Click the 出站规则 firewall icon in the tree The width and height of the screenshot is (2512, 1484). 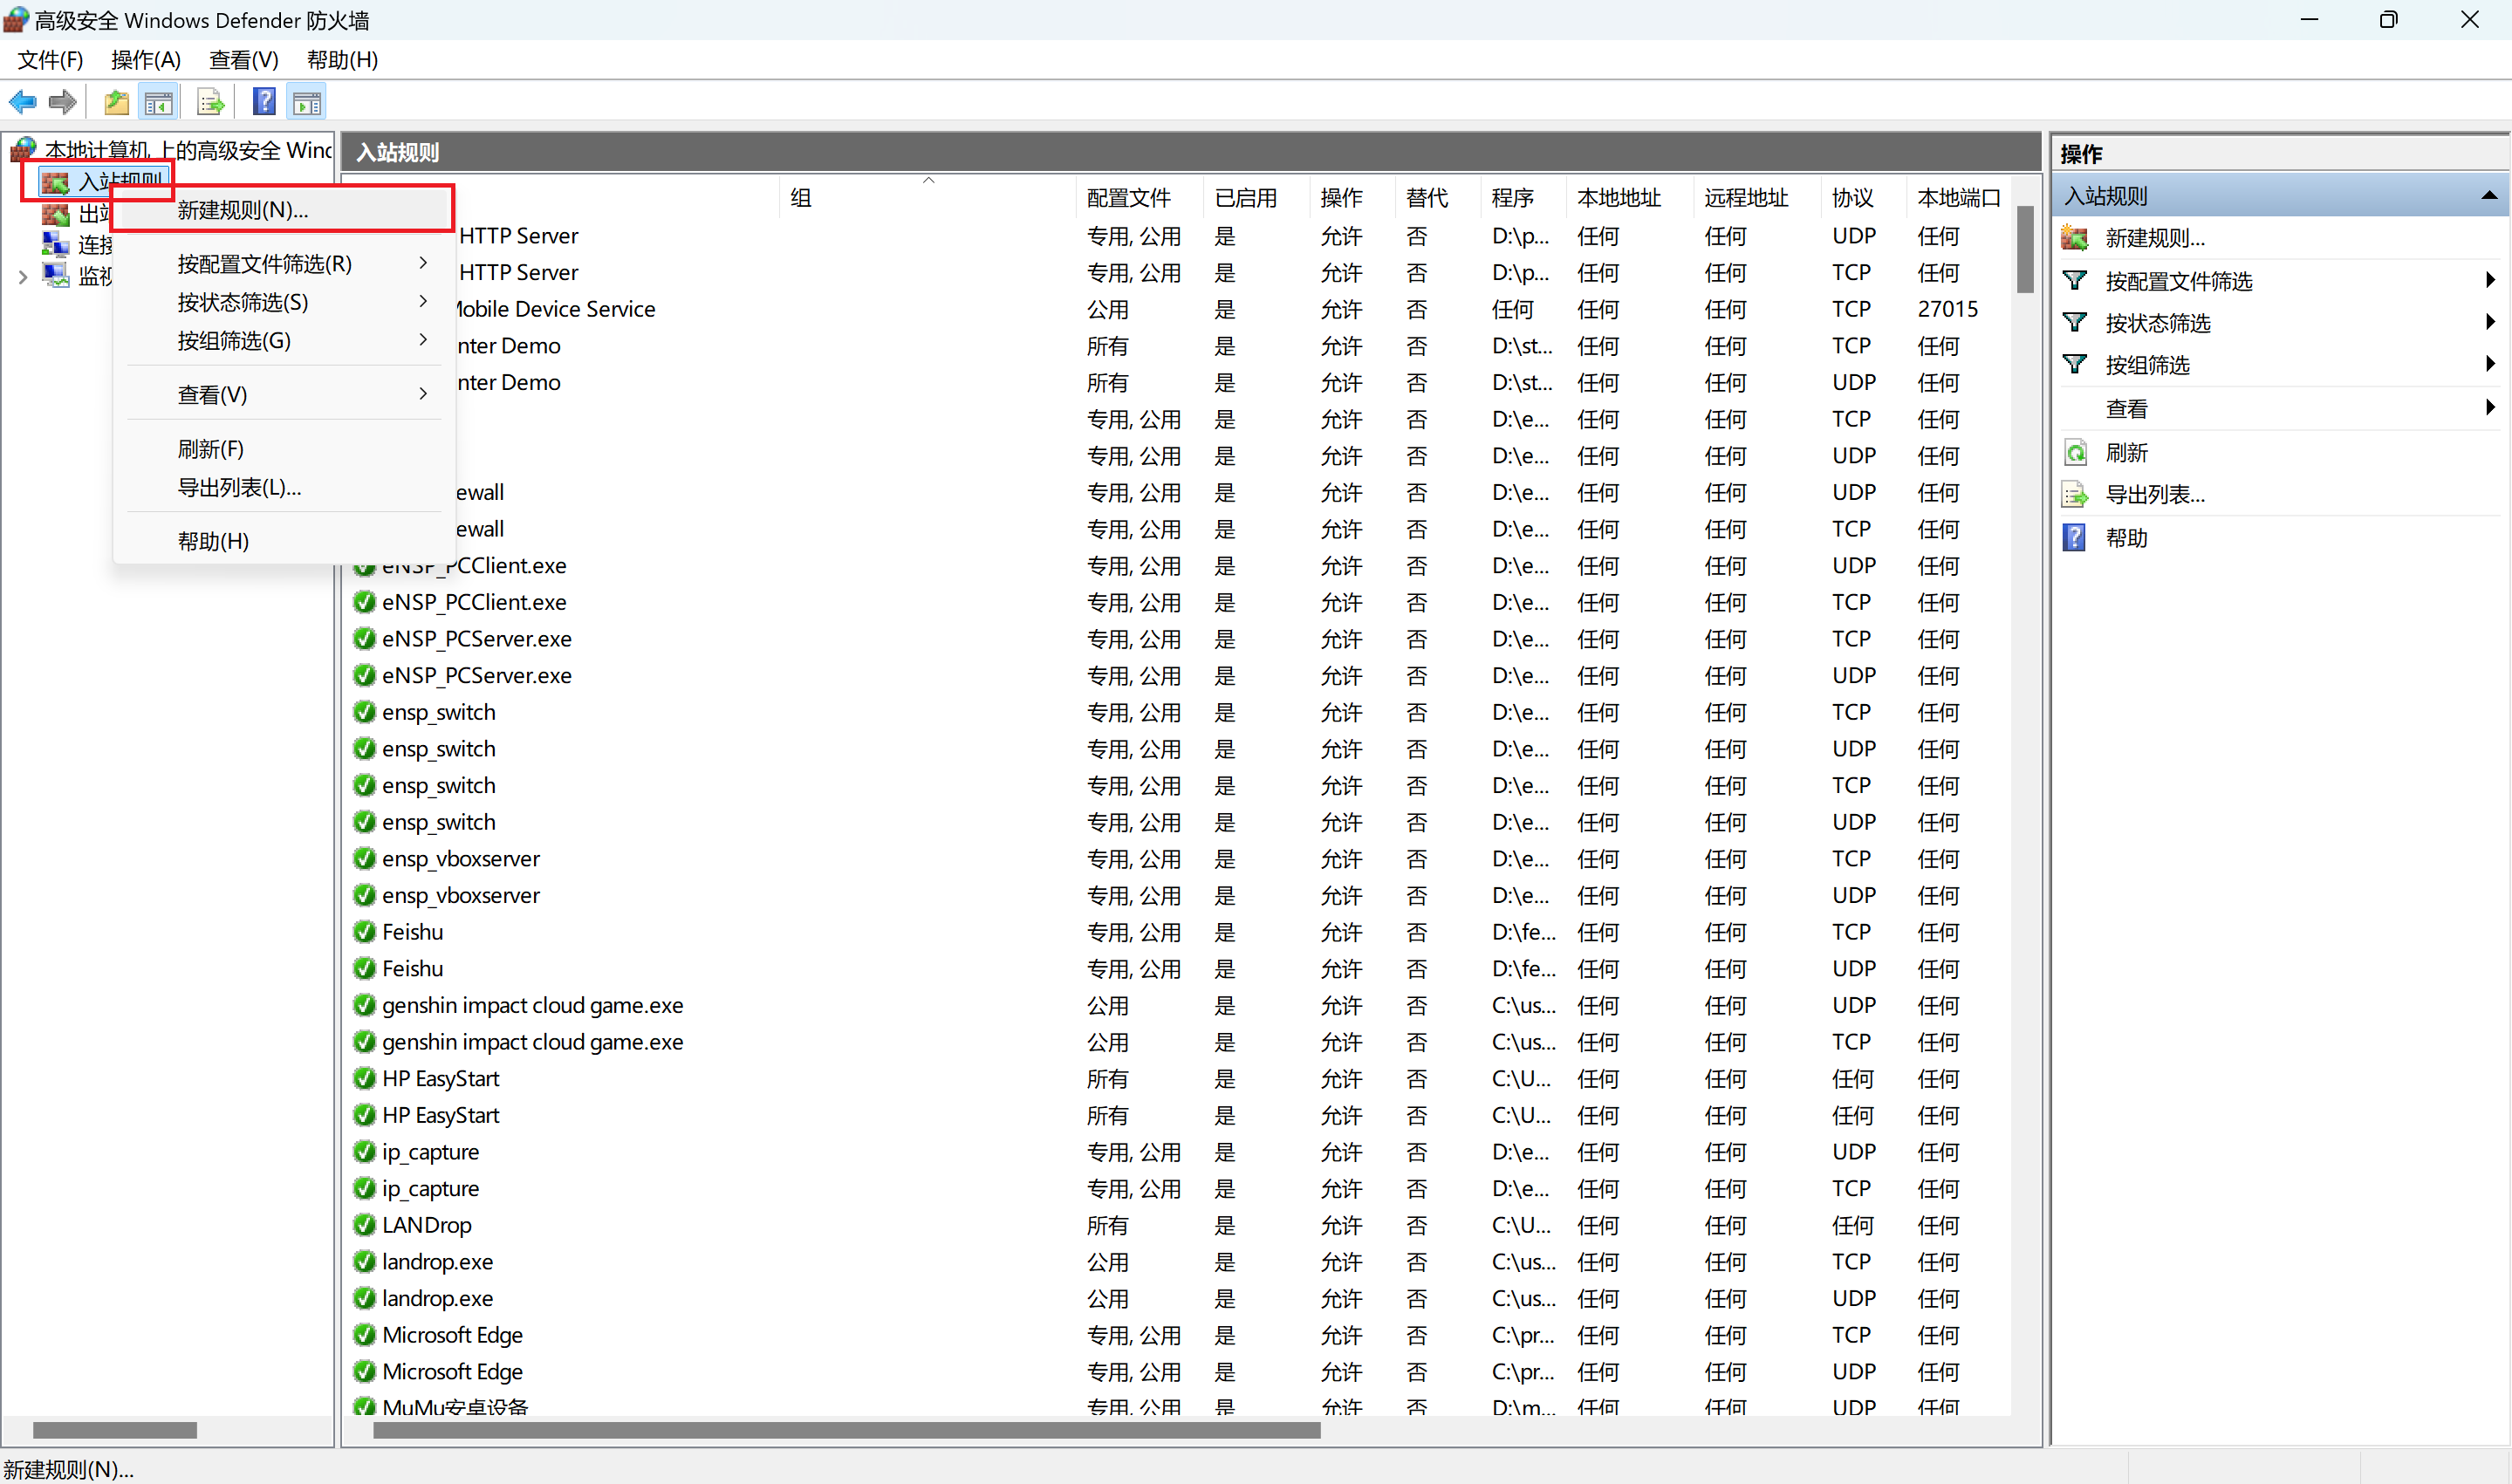pos(55,214)
